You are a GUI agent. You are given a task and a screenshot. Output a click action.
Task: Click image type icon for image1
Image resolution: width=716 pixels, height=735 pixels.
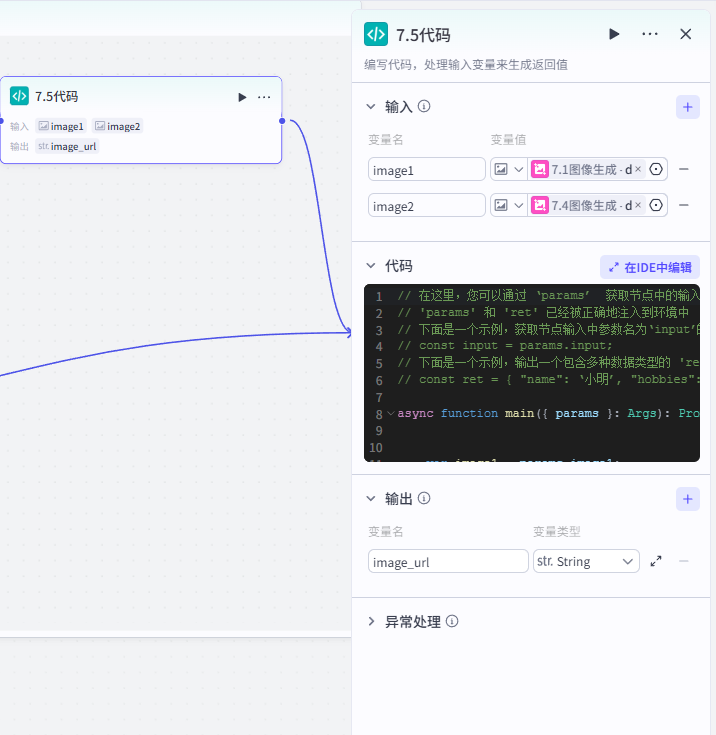(501, 169)
